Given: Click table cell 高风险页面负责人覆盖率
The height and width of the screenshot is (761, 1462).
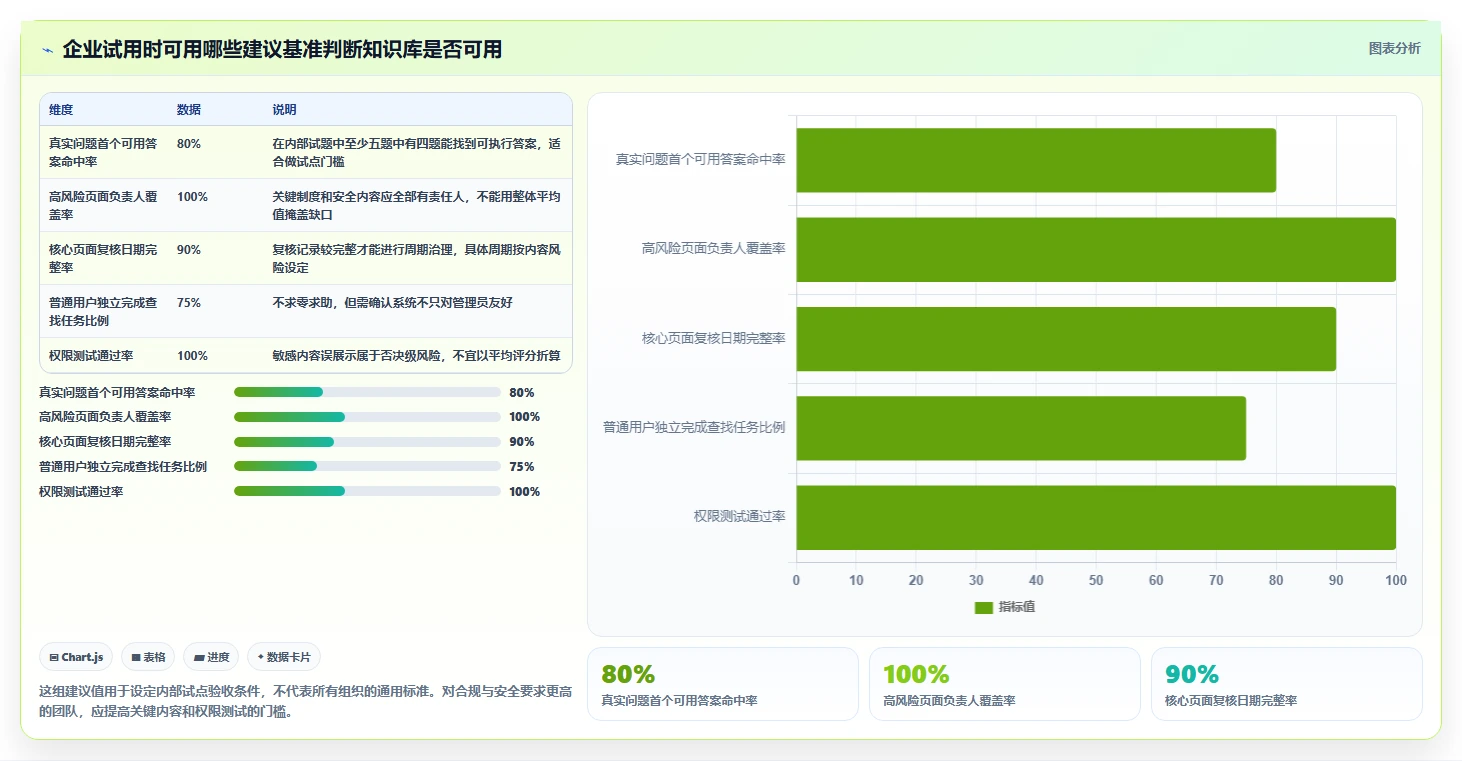Looking at the screenshot, I should (x=103, y=206).
